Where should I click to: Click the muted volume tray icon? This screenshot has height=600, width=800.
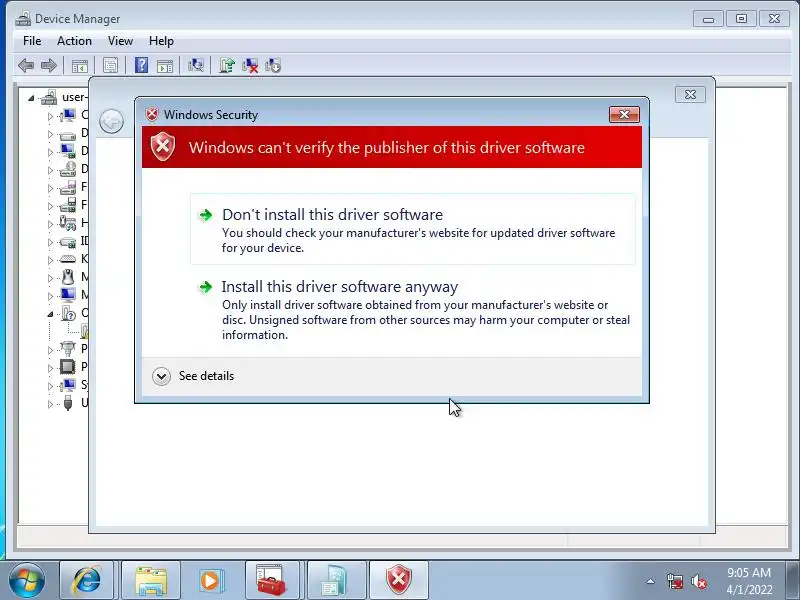coord(698,581)
